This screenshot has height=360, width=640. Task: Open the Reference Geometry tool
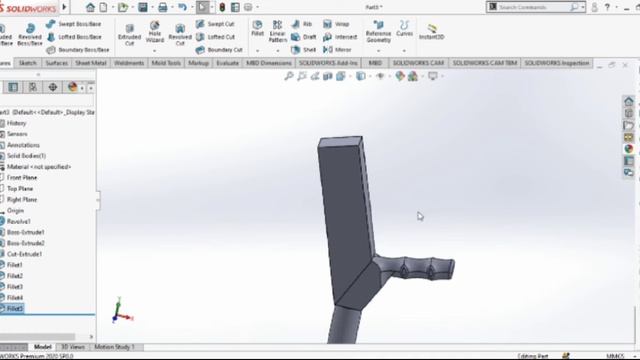click(378, 32)
